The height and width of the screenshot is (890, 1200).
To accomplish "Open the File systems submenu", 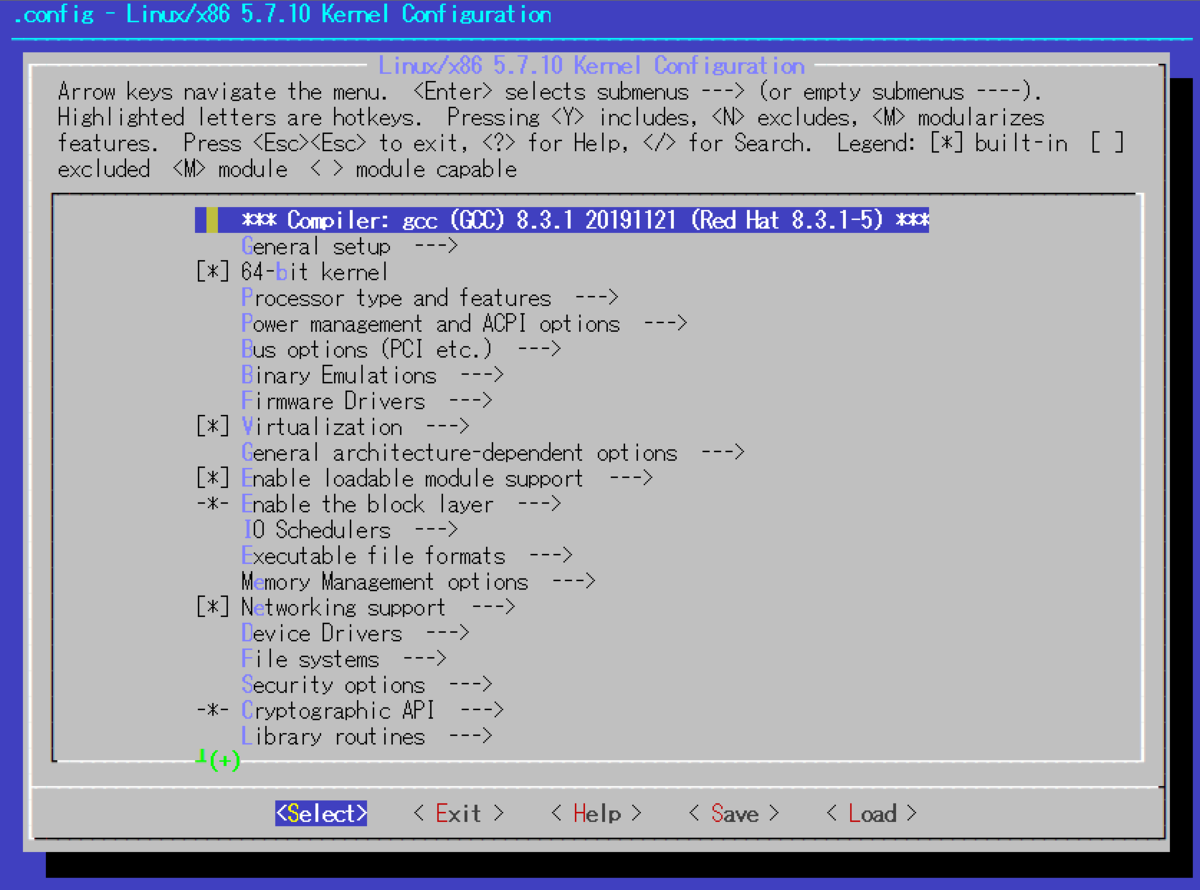I will [344, 659].
